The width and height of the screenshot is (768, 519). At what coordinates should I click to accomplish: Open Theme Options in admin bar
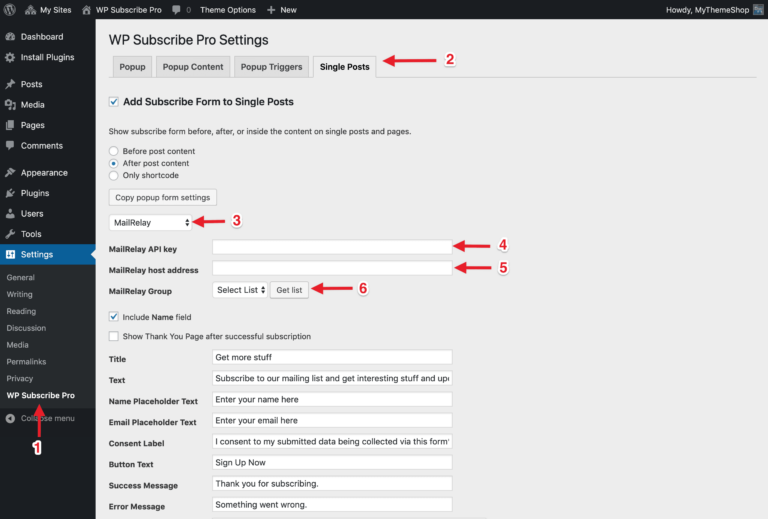pyautogui.click(x=228, y=10)
